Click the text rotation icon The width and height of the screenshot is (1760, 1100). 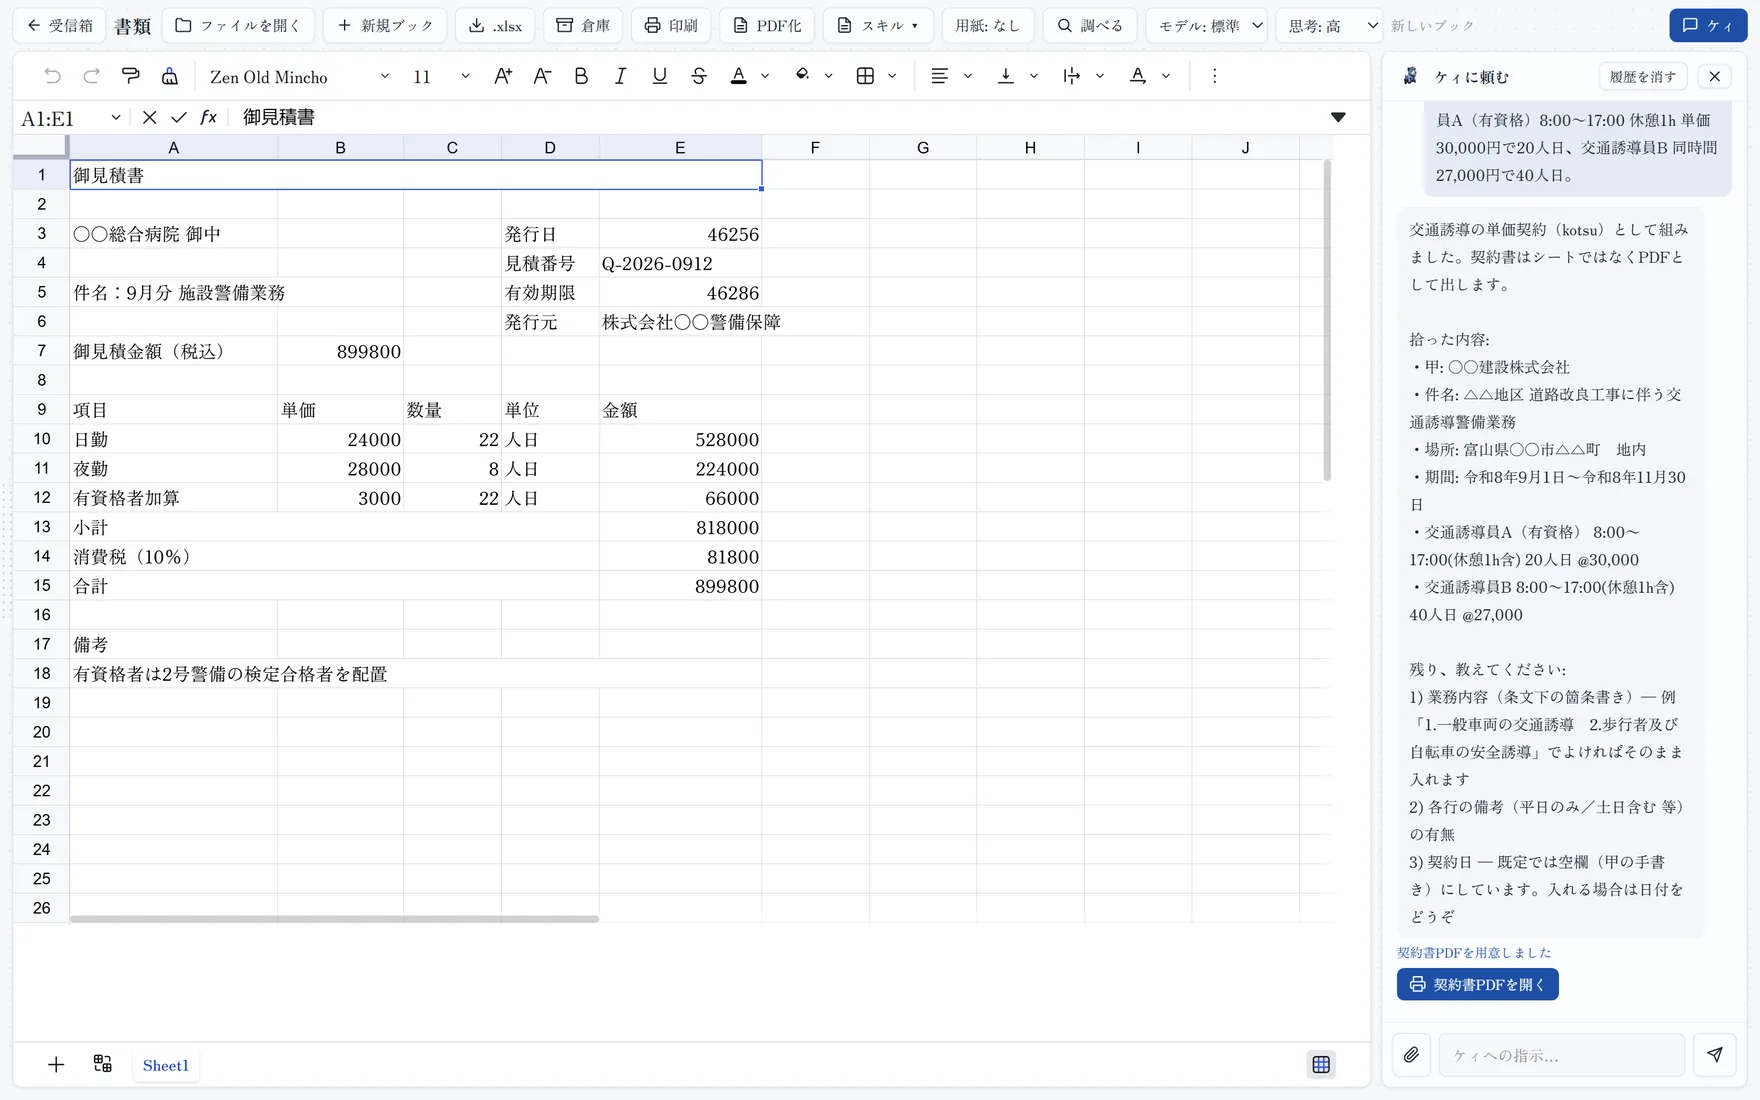click(1138, 76)
